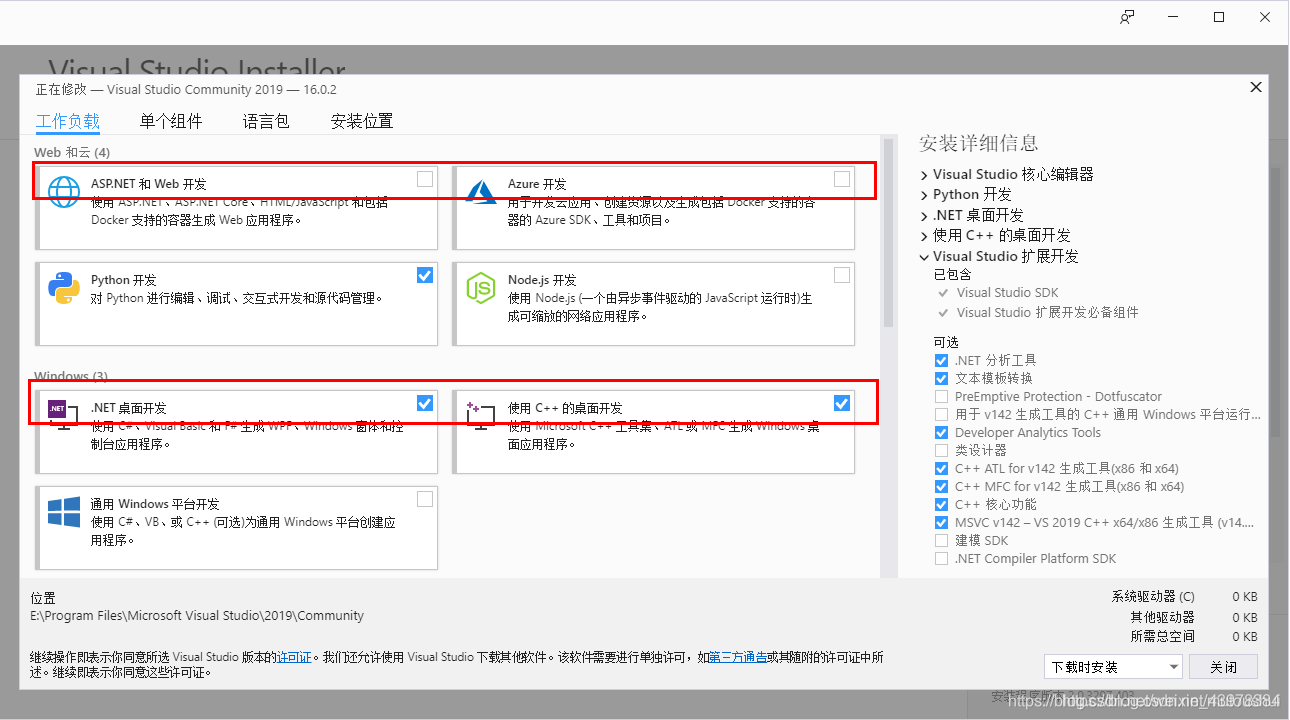Click the 安装详细信息 heading
The image size is (1290, 720).
click(978, 143)
